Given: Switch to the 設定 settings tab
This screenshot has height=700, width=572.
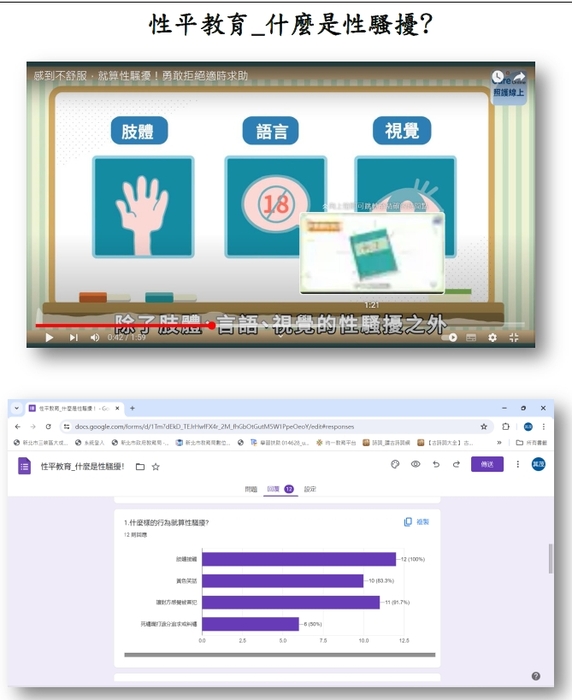Looking at the screenshot, I should (310, 489).
